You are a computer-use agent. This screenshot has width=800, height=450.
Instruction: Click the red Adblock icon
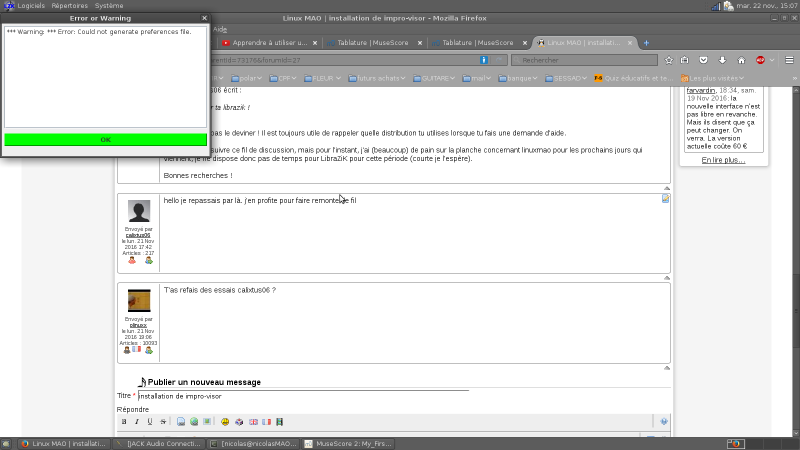[x=760, y=60]
